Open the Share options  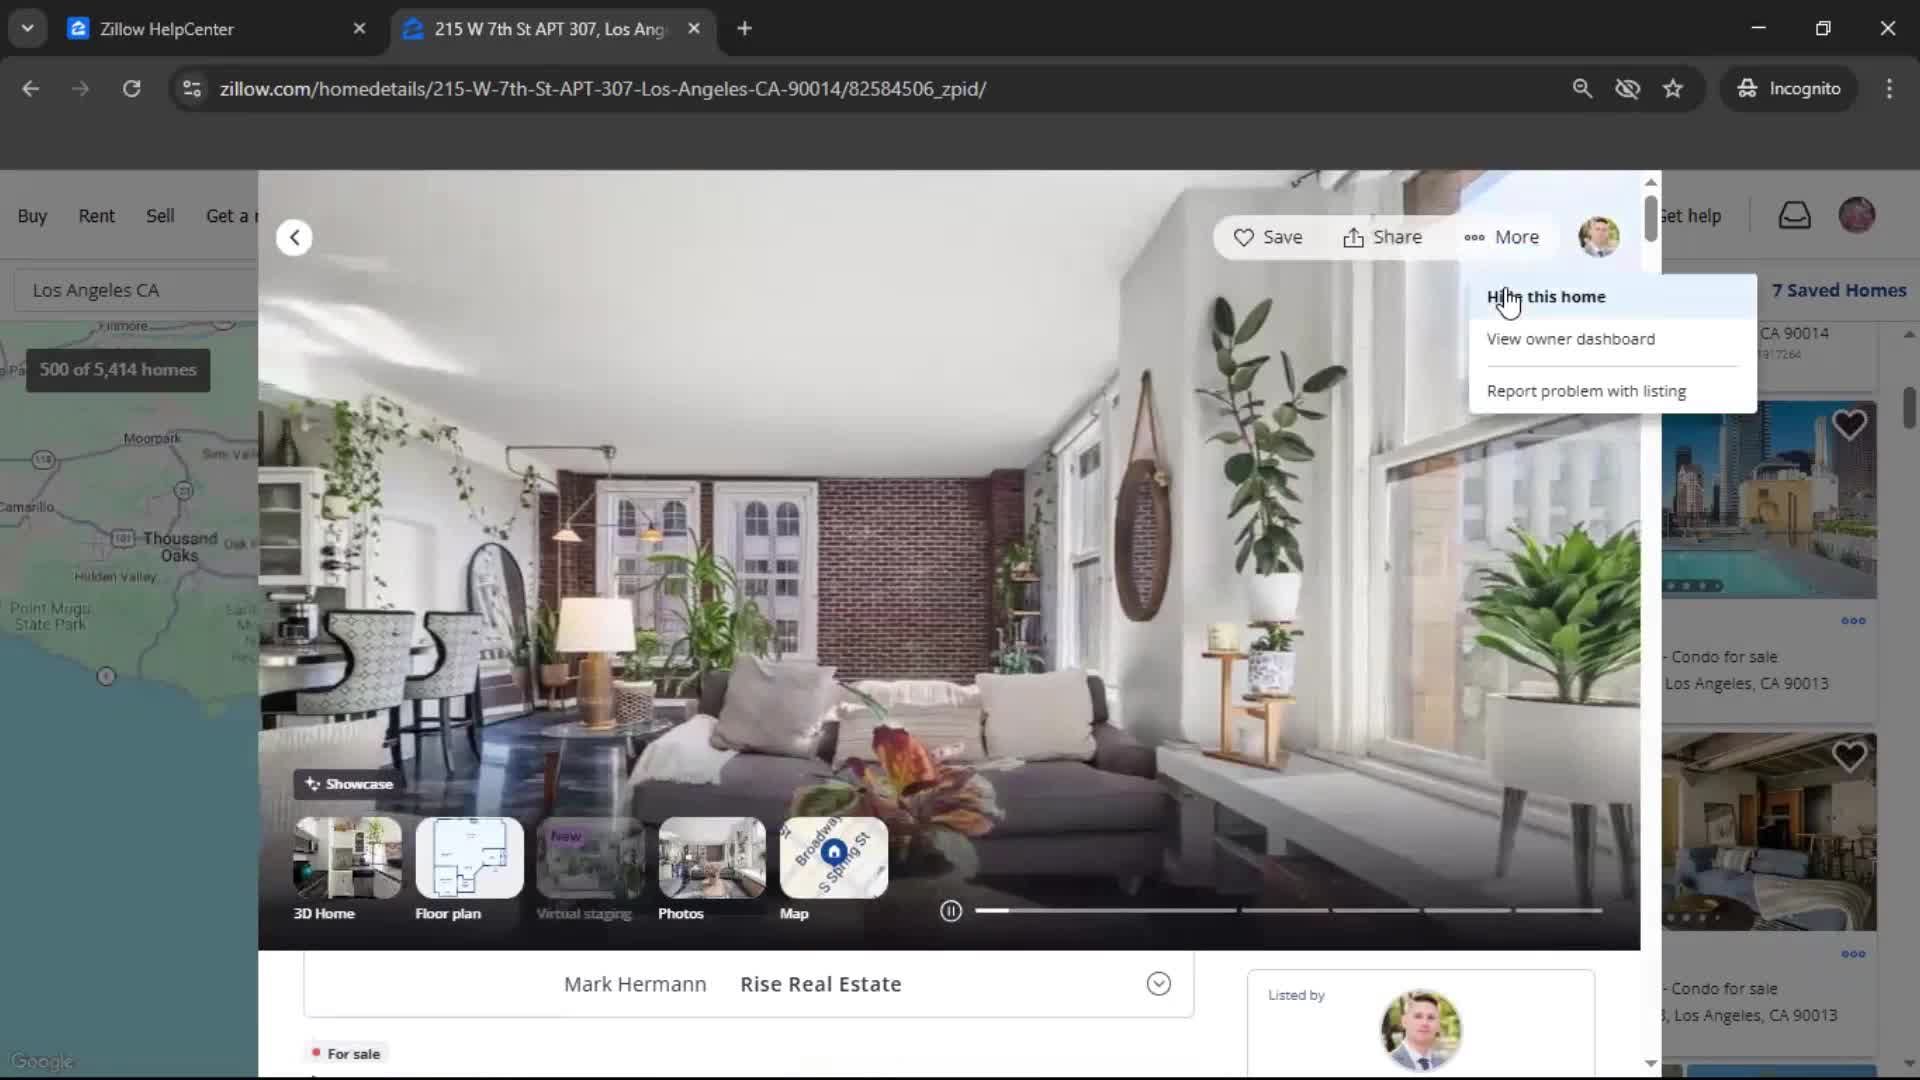pos(1382,237)
